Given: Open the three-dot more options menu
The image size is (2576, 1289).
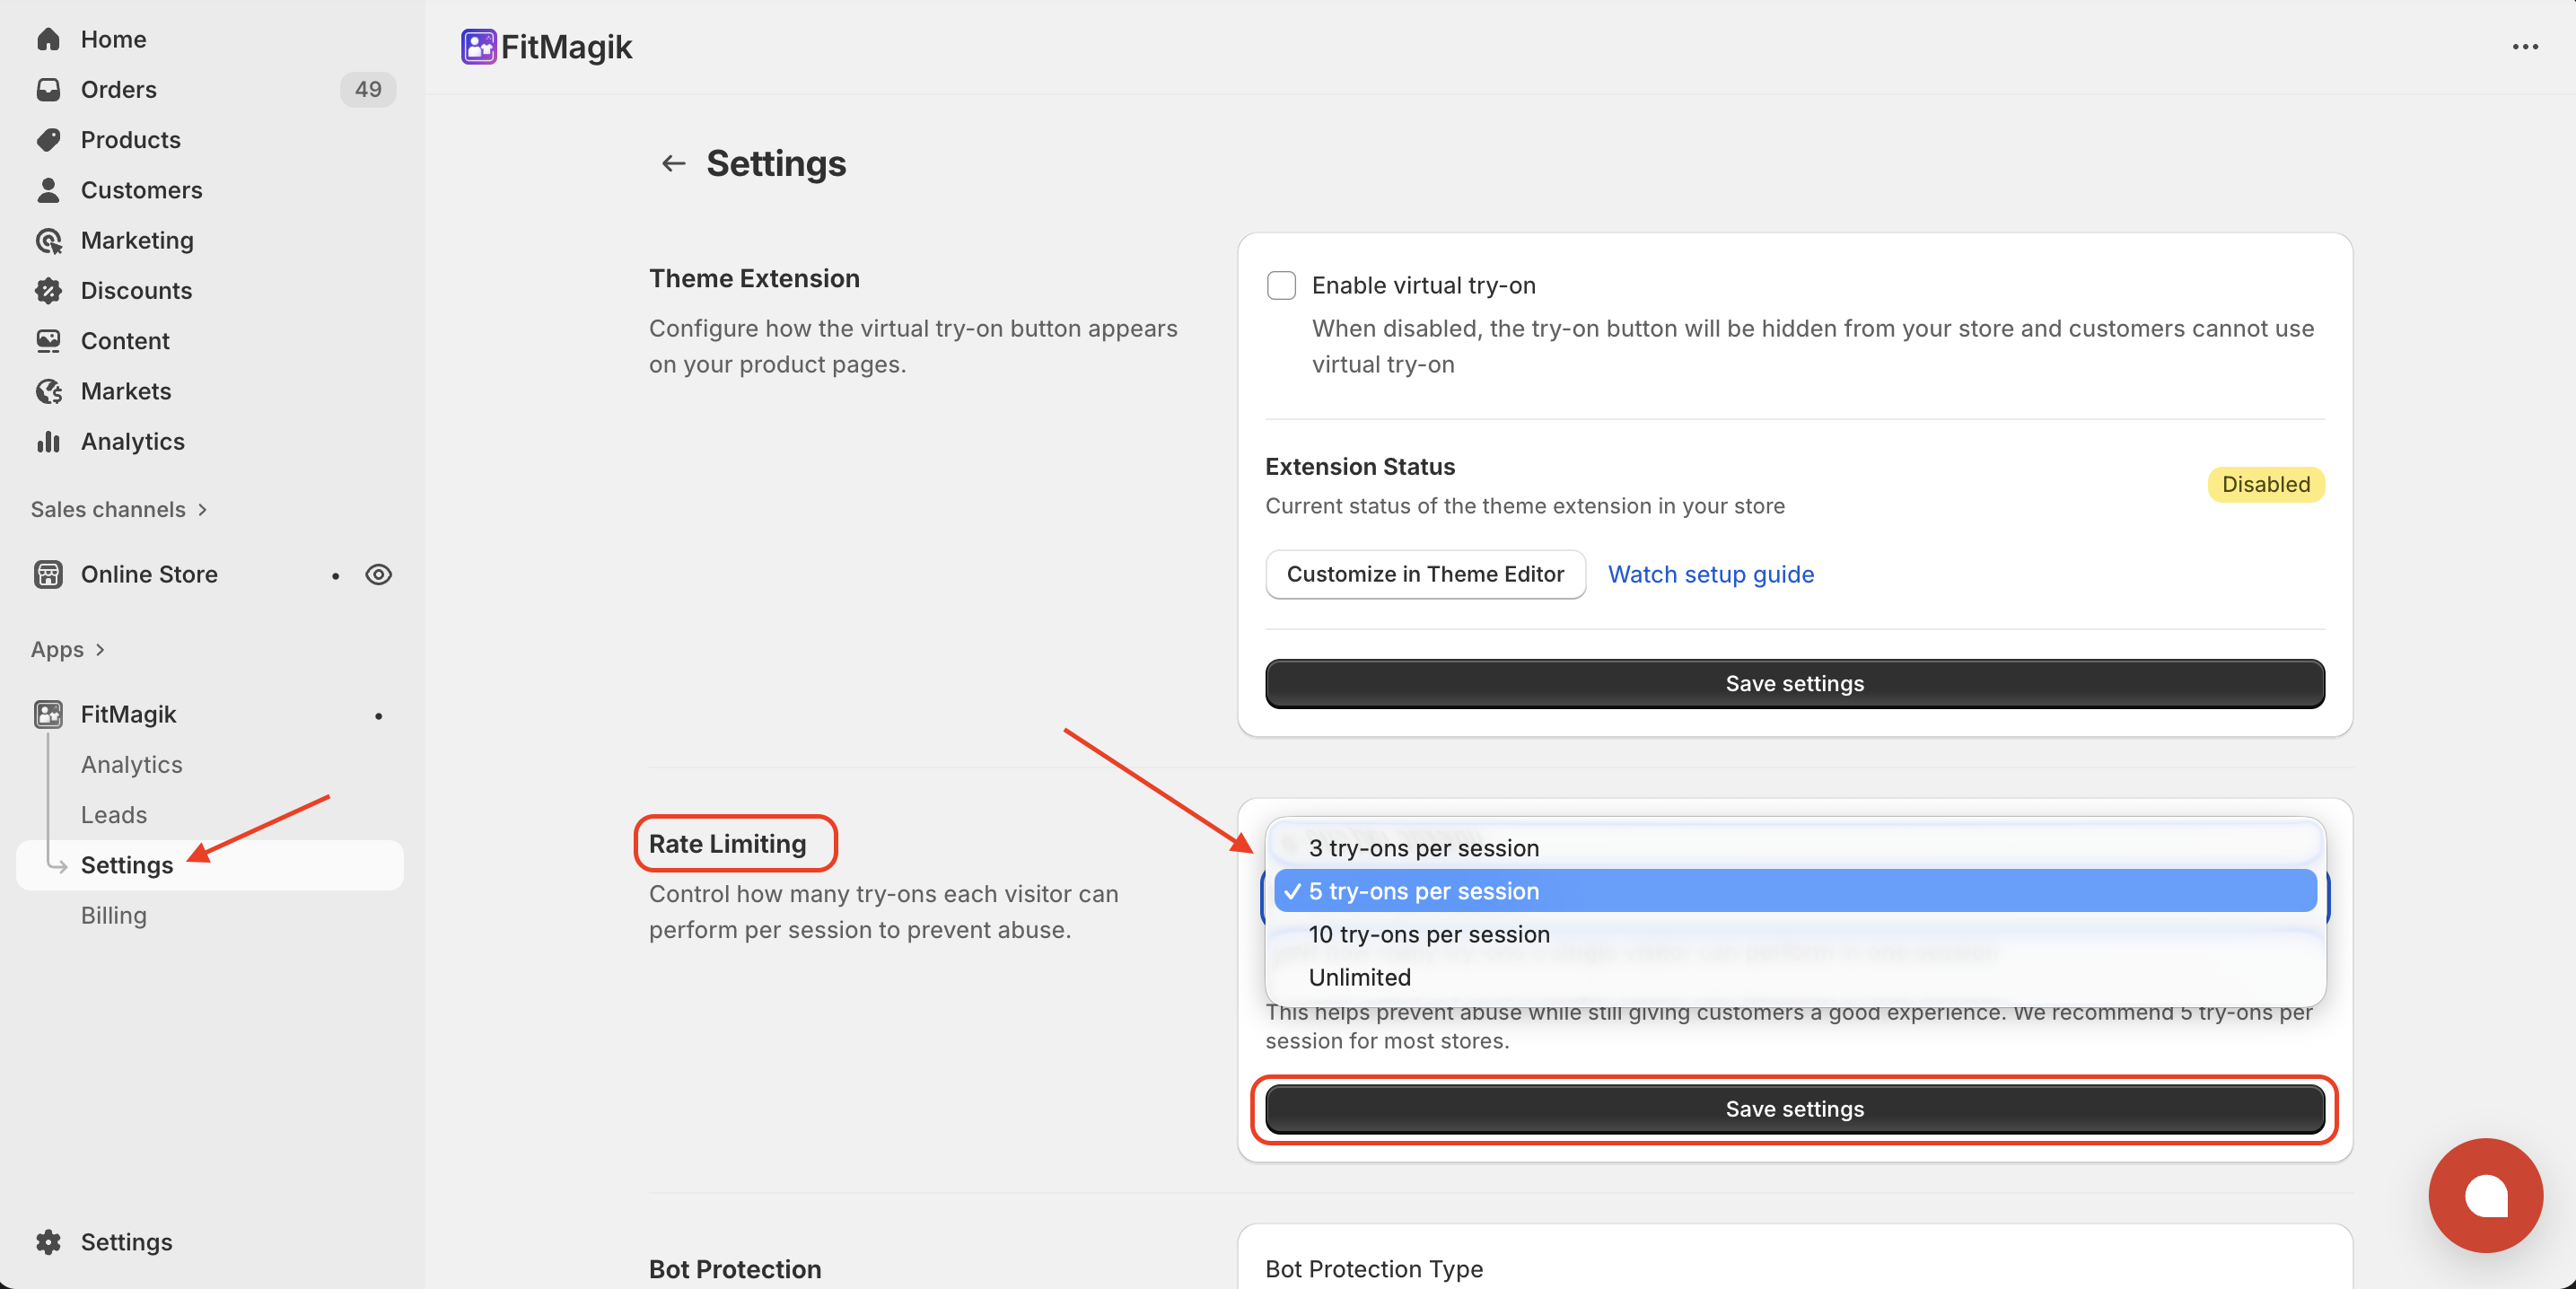Looking at the screenshot, I should [x=2524, y=47].
